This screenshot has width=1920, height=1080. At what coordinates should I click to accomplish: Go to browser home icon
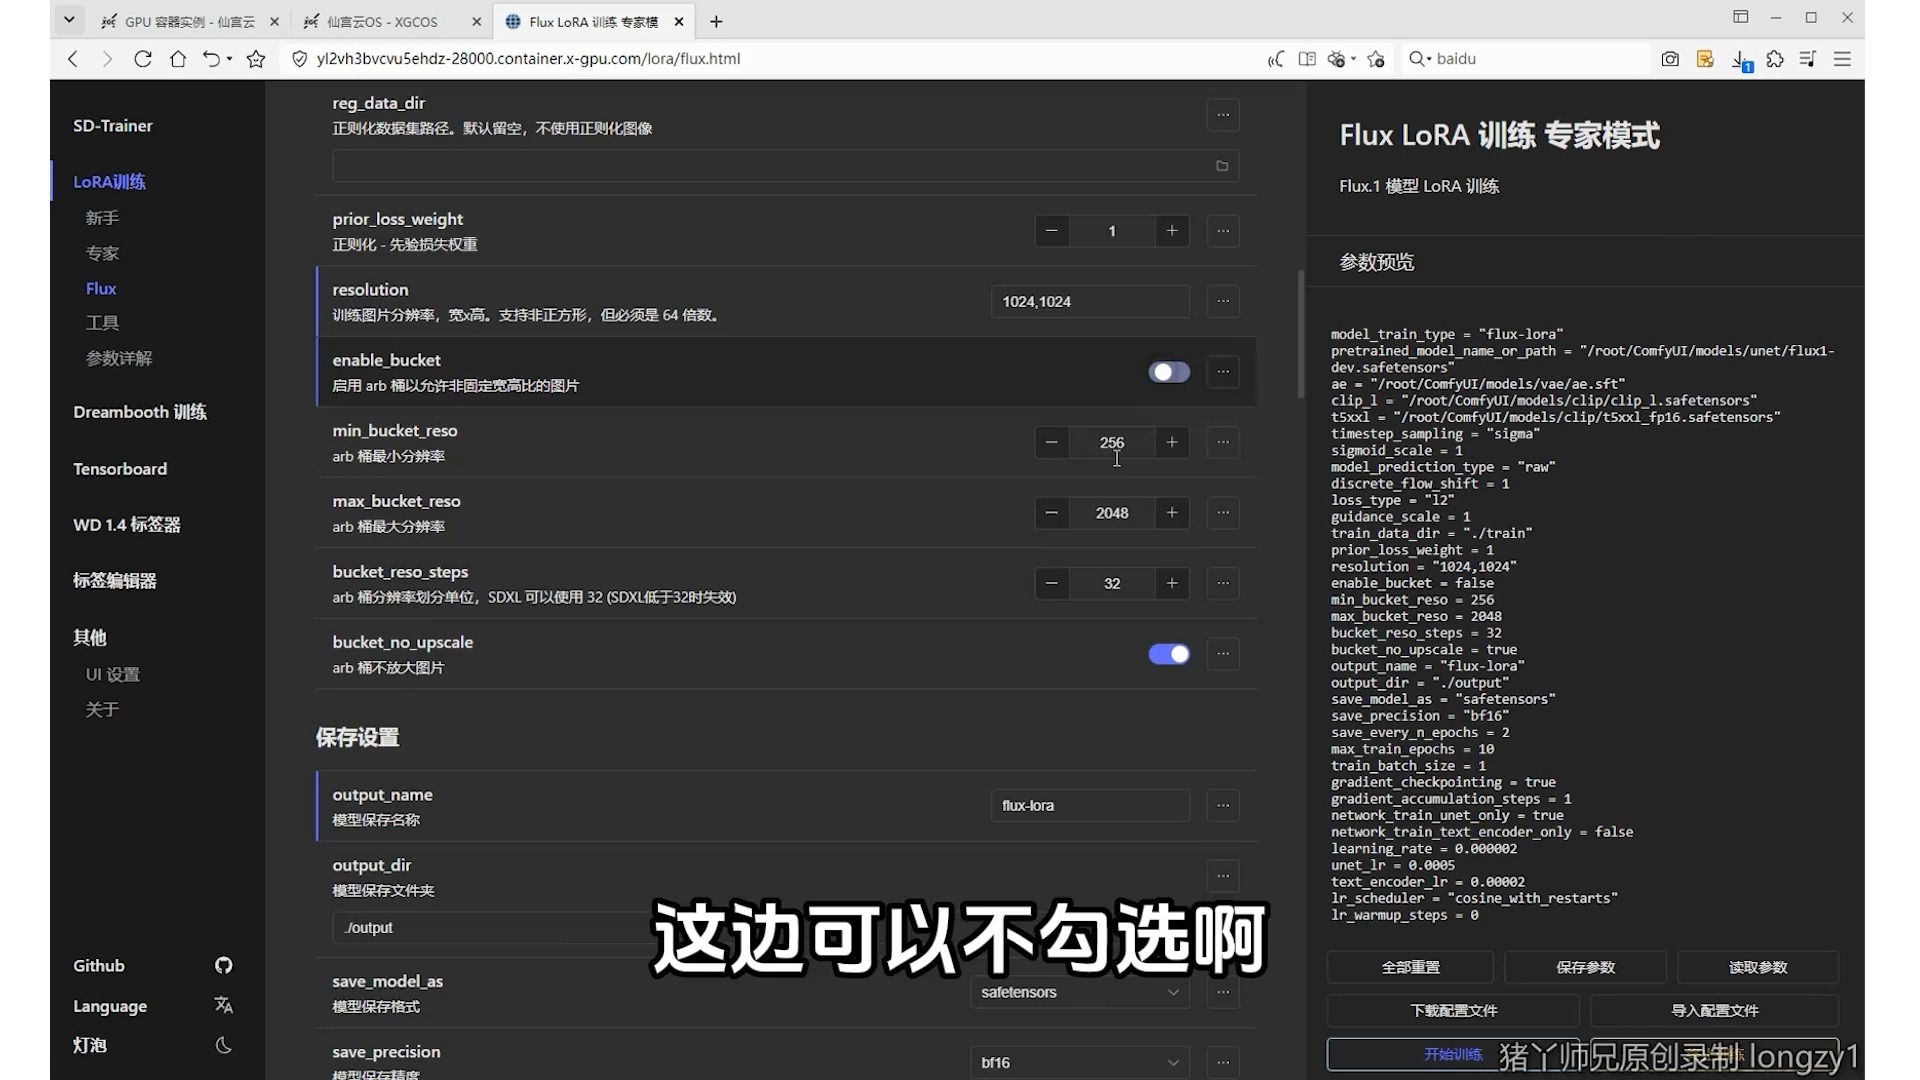click(178, 59)
